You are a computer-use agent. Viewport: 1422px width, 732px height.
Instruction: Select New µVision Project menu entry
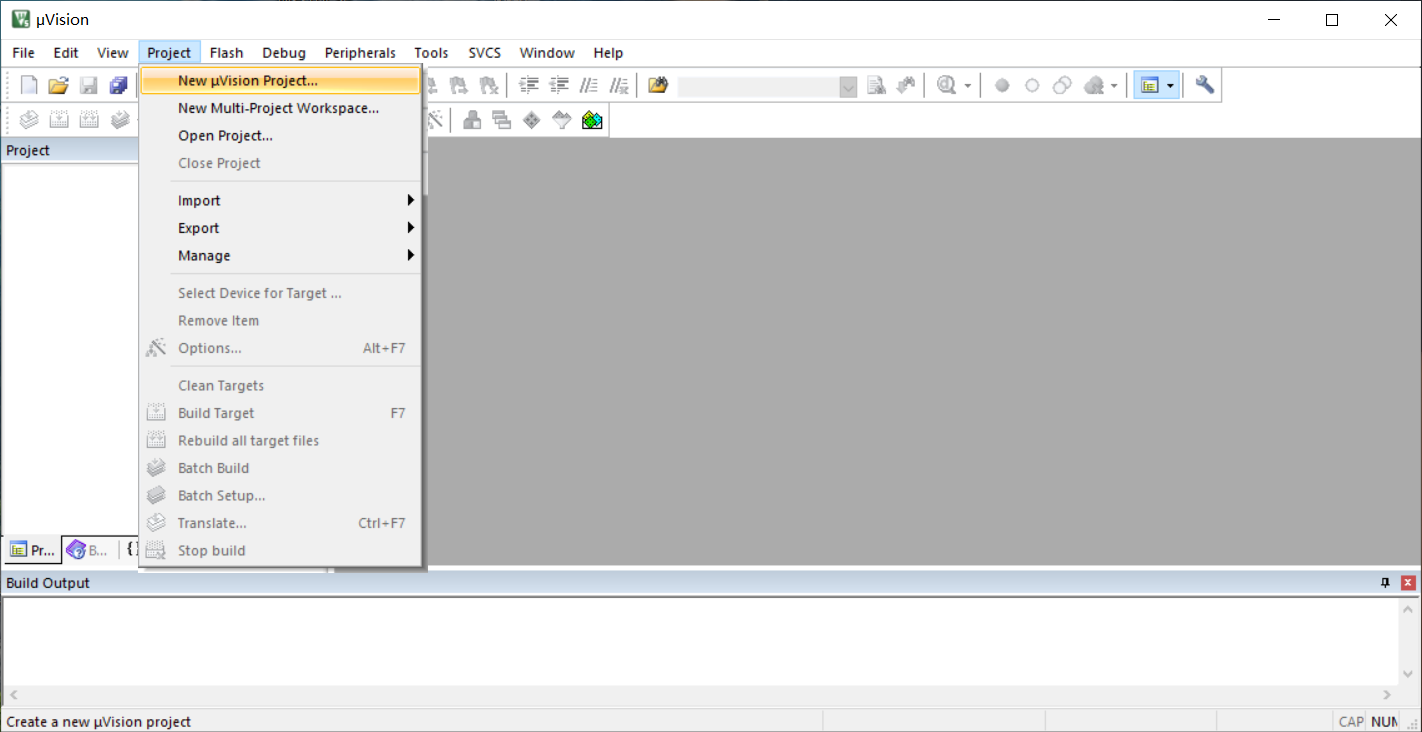click(281, 81)
